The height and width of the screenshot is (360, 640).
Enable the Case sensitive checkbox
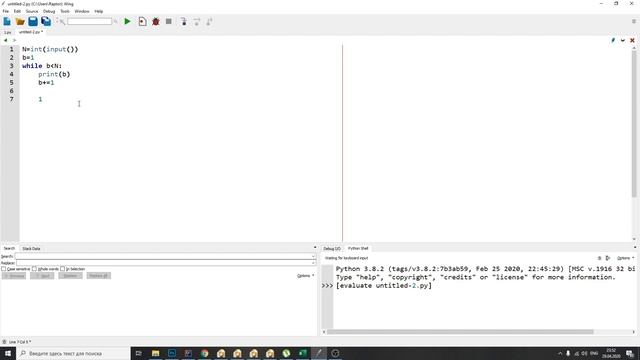(x=4, y=269)
